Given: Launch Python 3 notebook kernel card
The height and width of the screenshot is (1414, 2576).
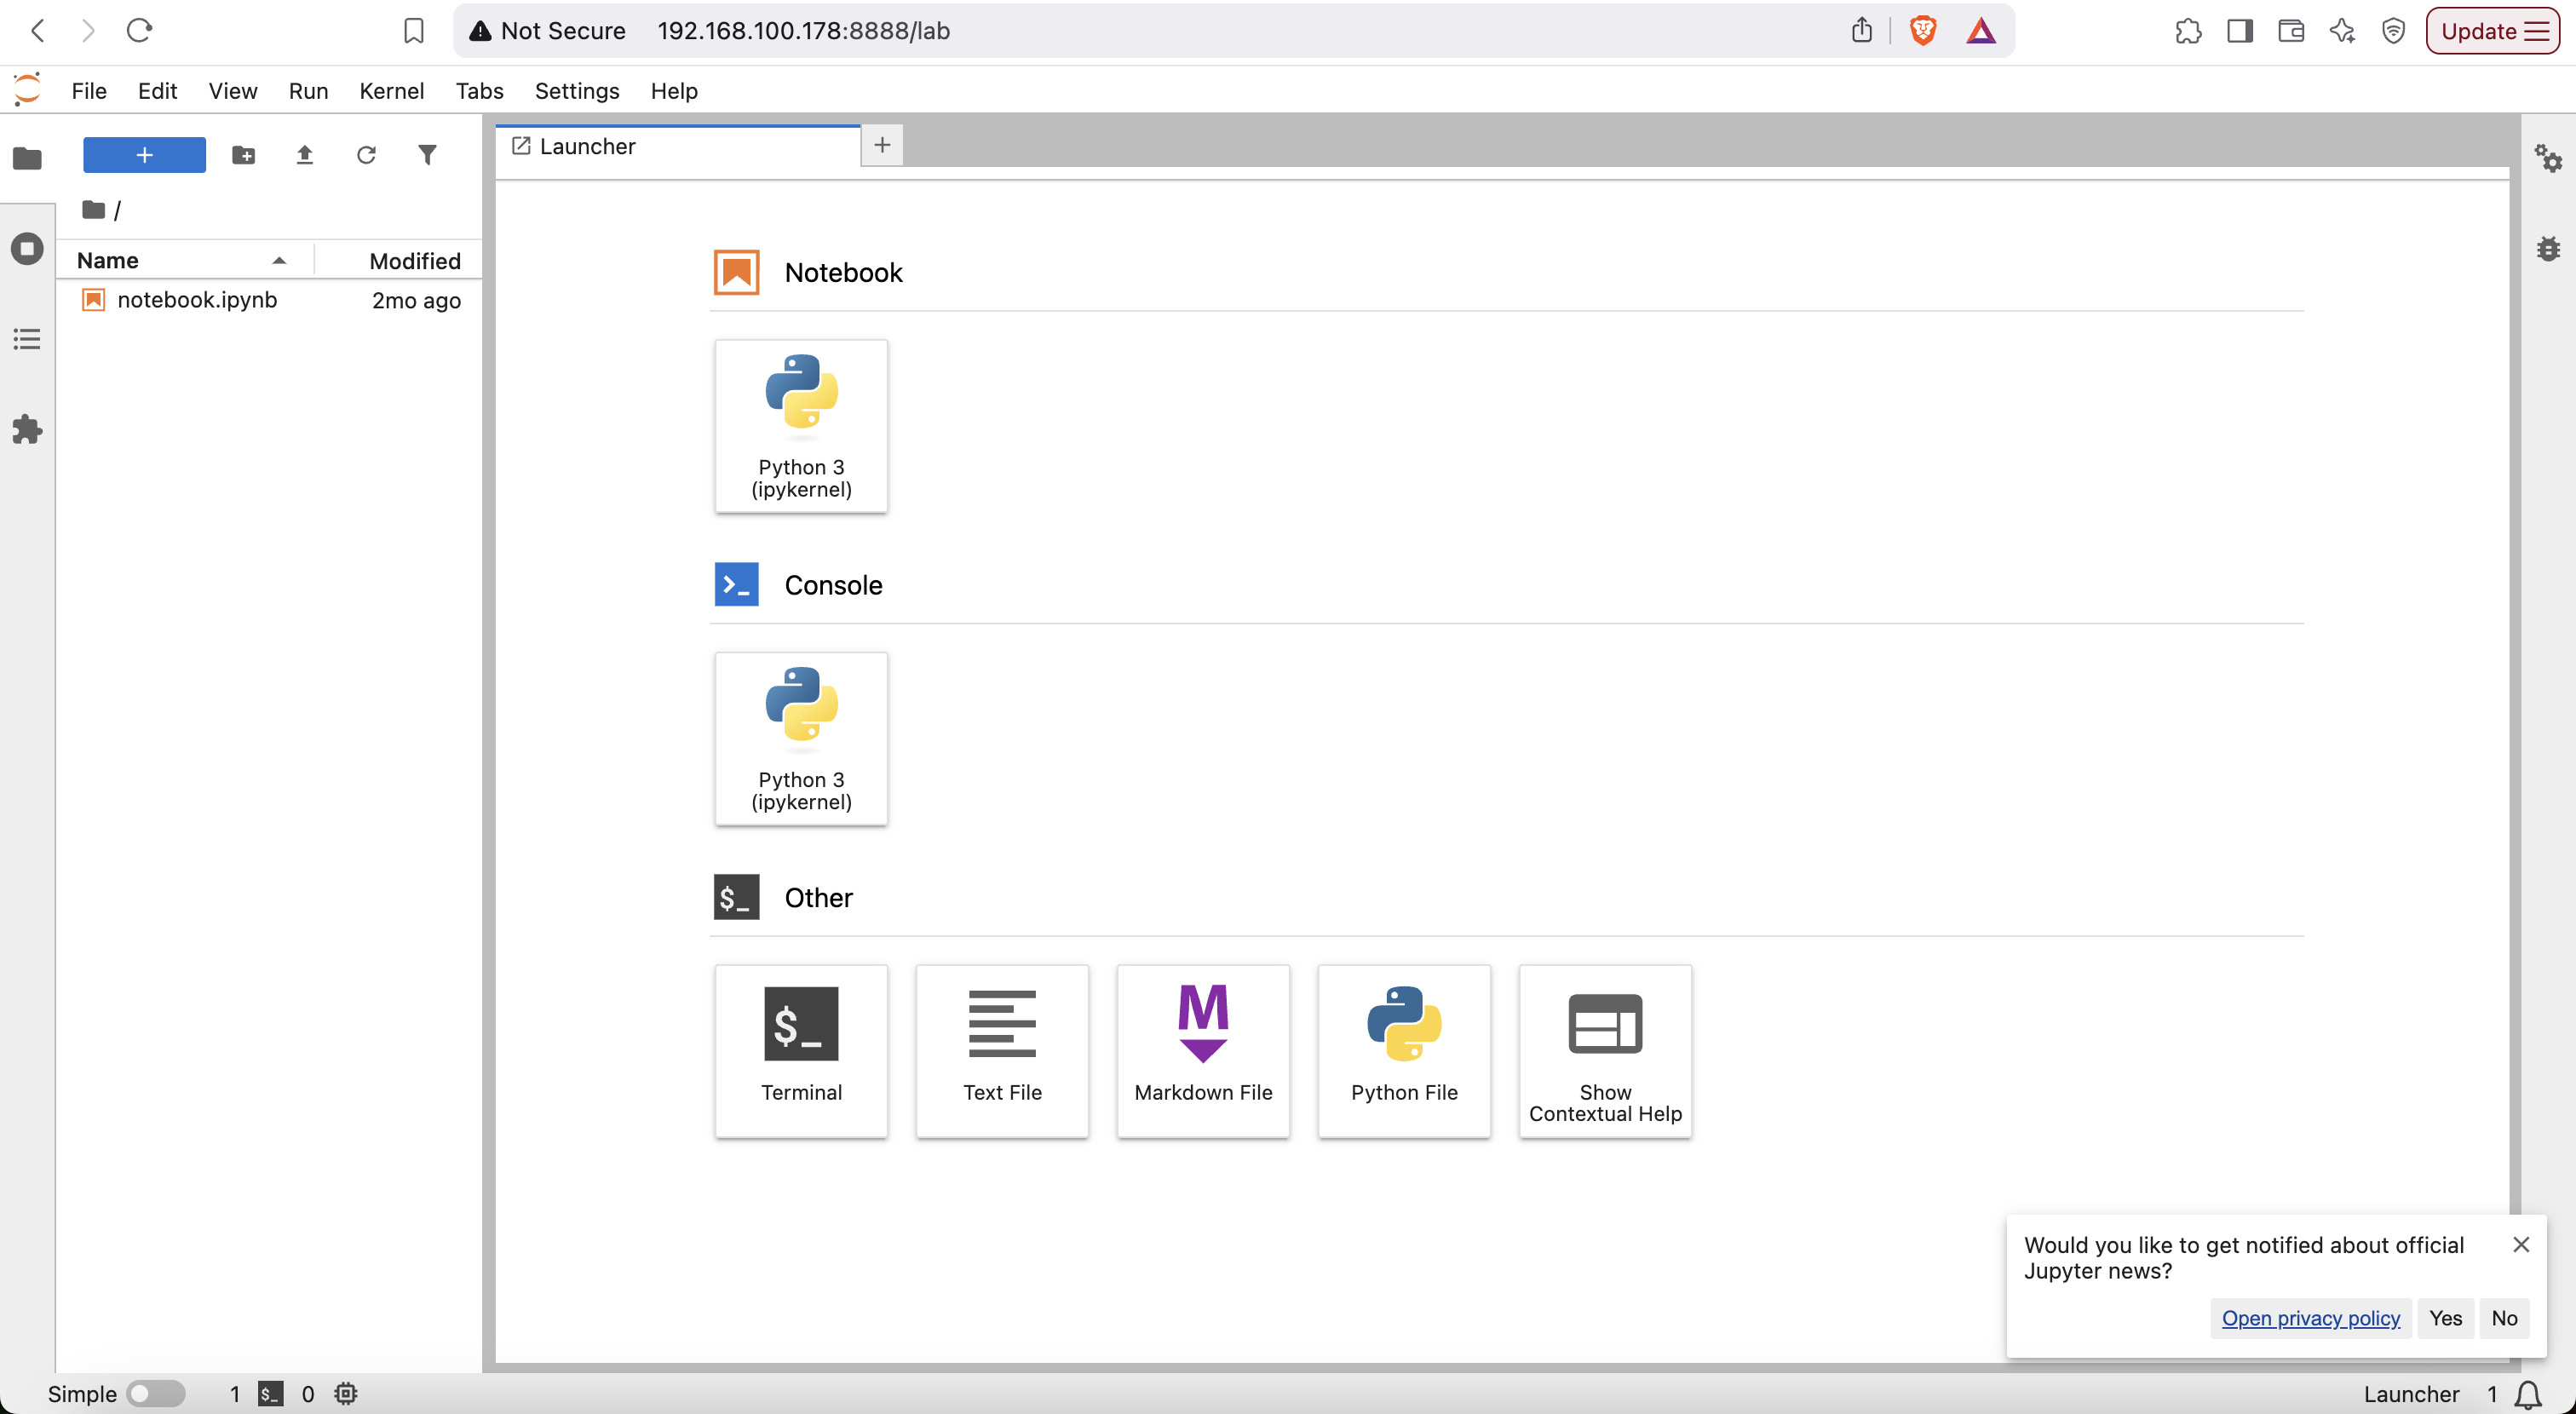Looking at the screenshot, I should pyautogui.click(x=801, y=427).
